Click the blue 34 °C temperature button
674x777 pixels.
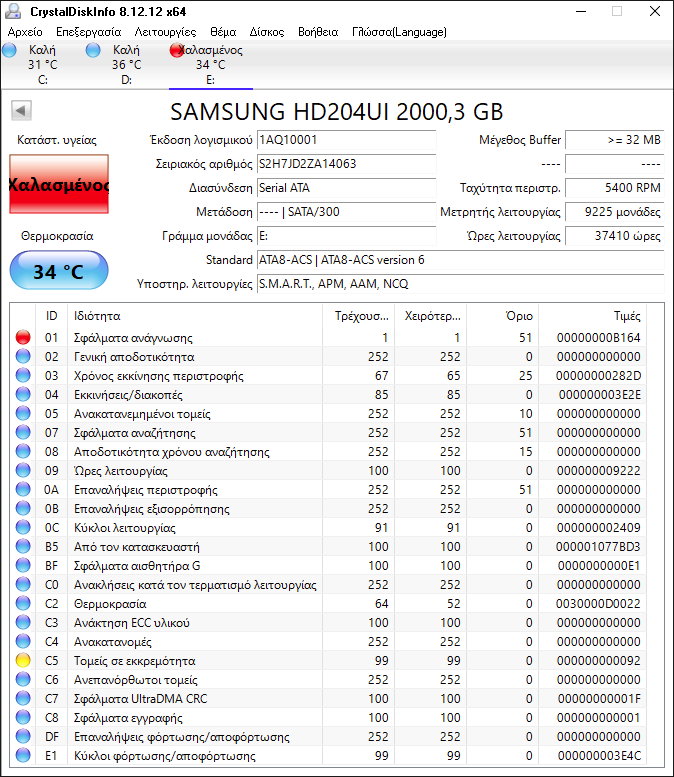(x=59, y=271)
